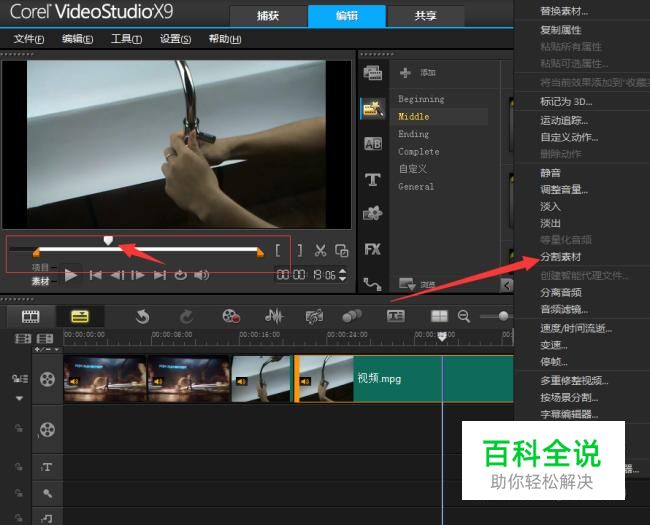Click the timeline zoom slider knob
This screenshot has width=650, height=525.
503,316
